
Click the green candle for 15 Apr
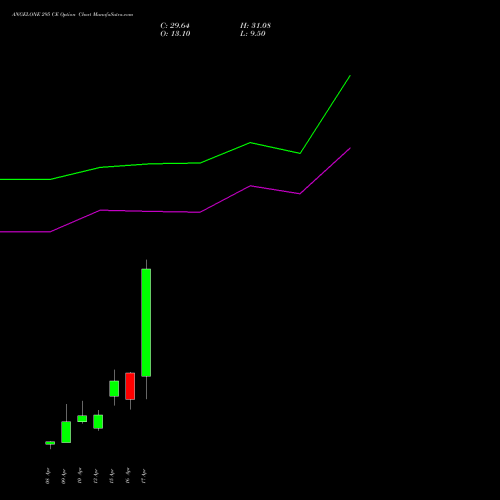click(114, 389)
